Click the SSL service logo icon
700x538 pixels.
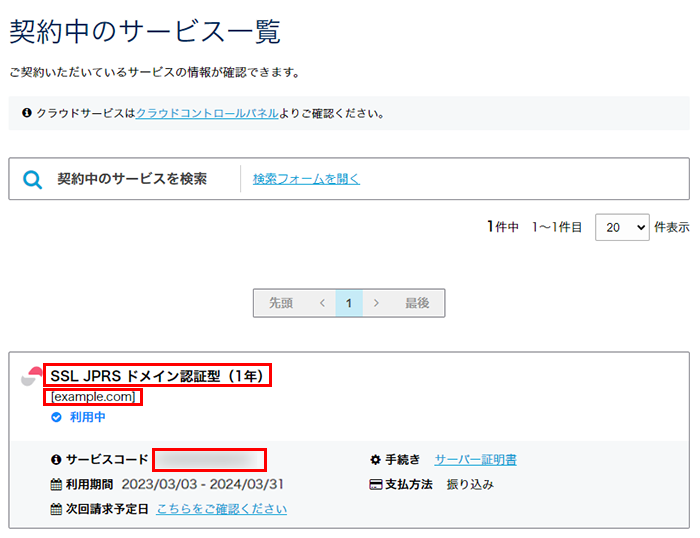coord(32,377)
